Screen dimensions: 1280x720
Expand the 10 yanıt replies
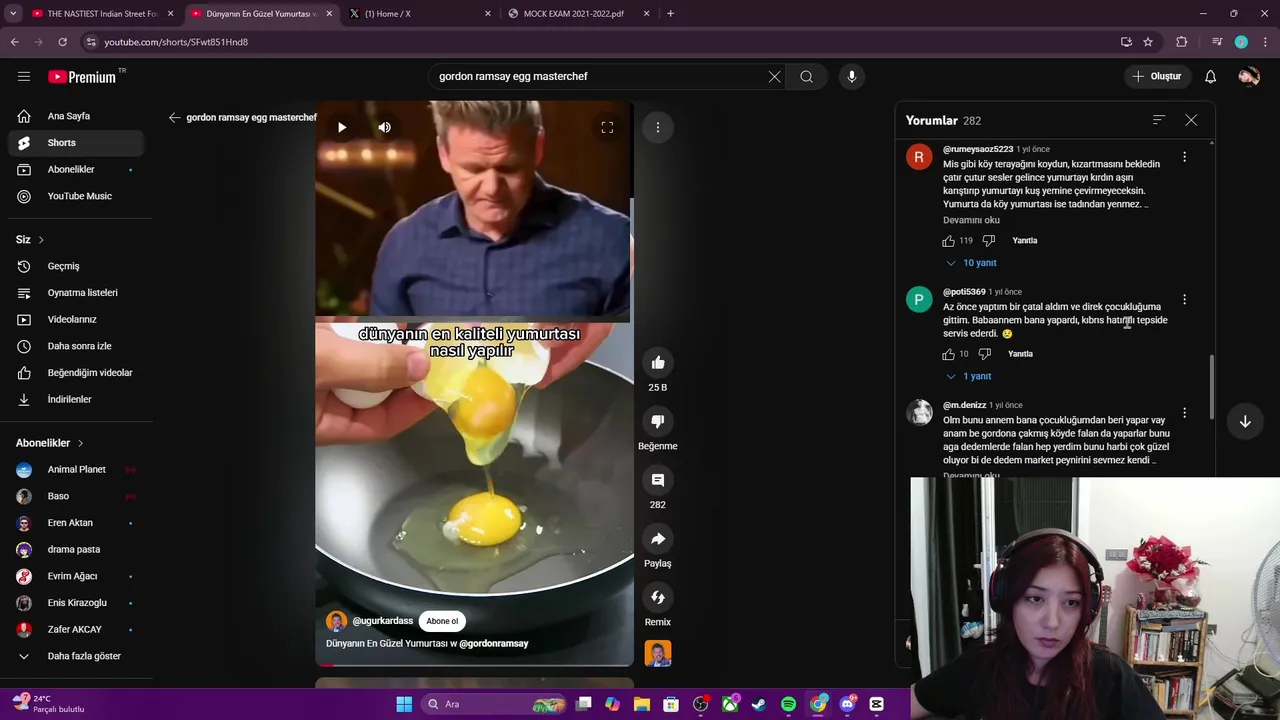(x=971, y=263)
